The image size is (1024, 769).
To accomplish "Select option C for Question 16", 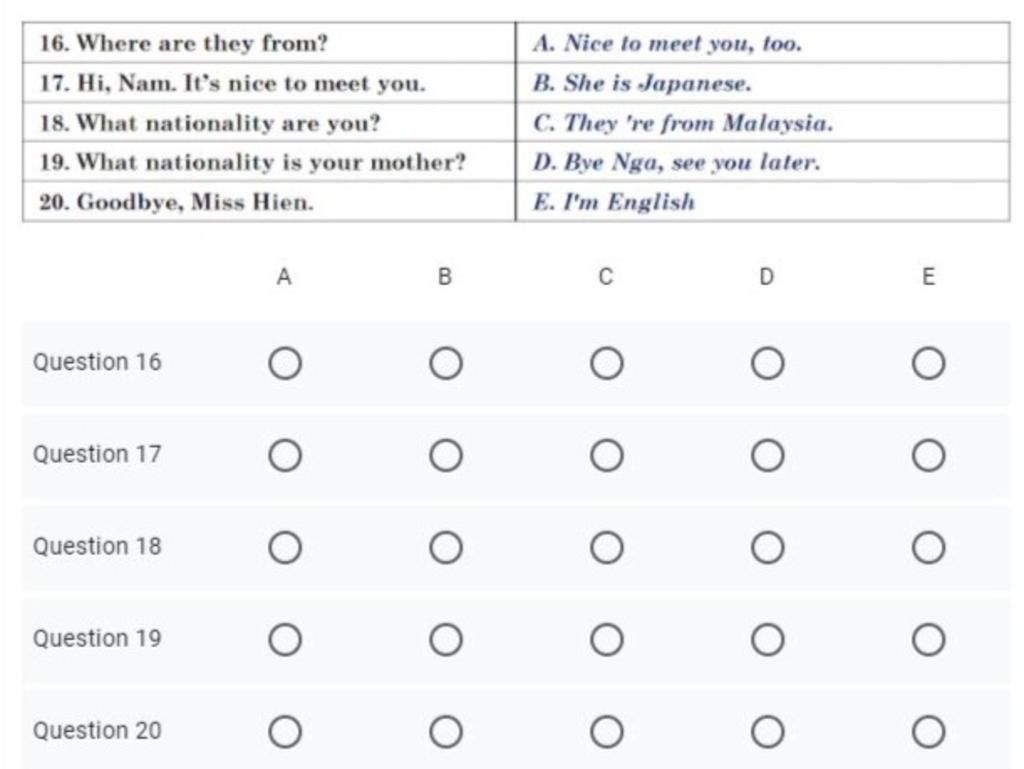I will [x=606, y=364].
